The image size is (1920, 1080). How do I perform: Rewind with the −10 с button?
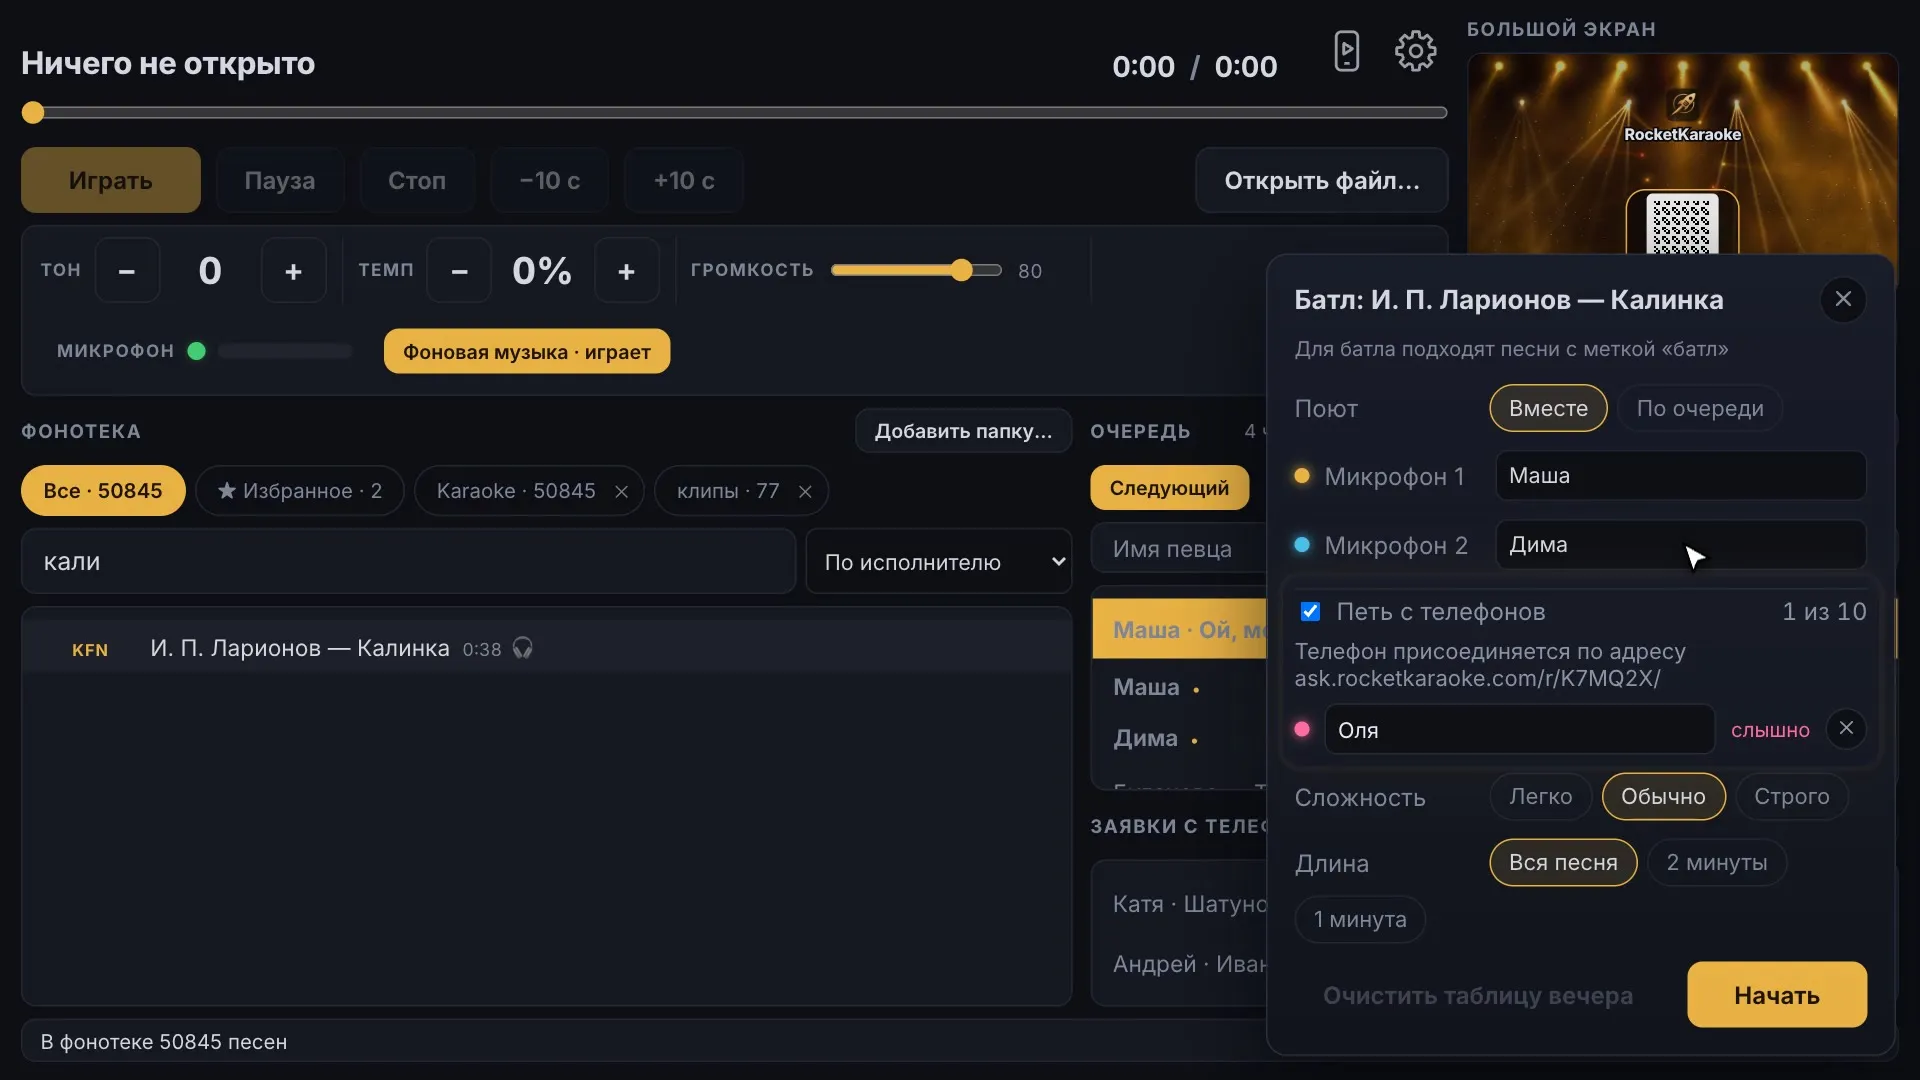[549, 180]
